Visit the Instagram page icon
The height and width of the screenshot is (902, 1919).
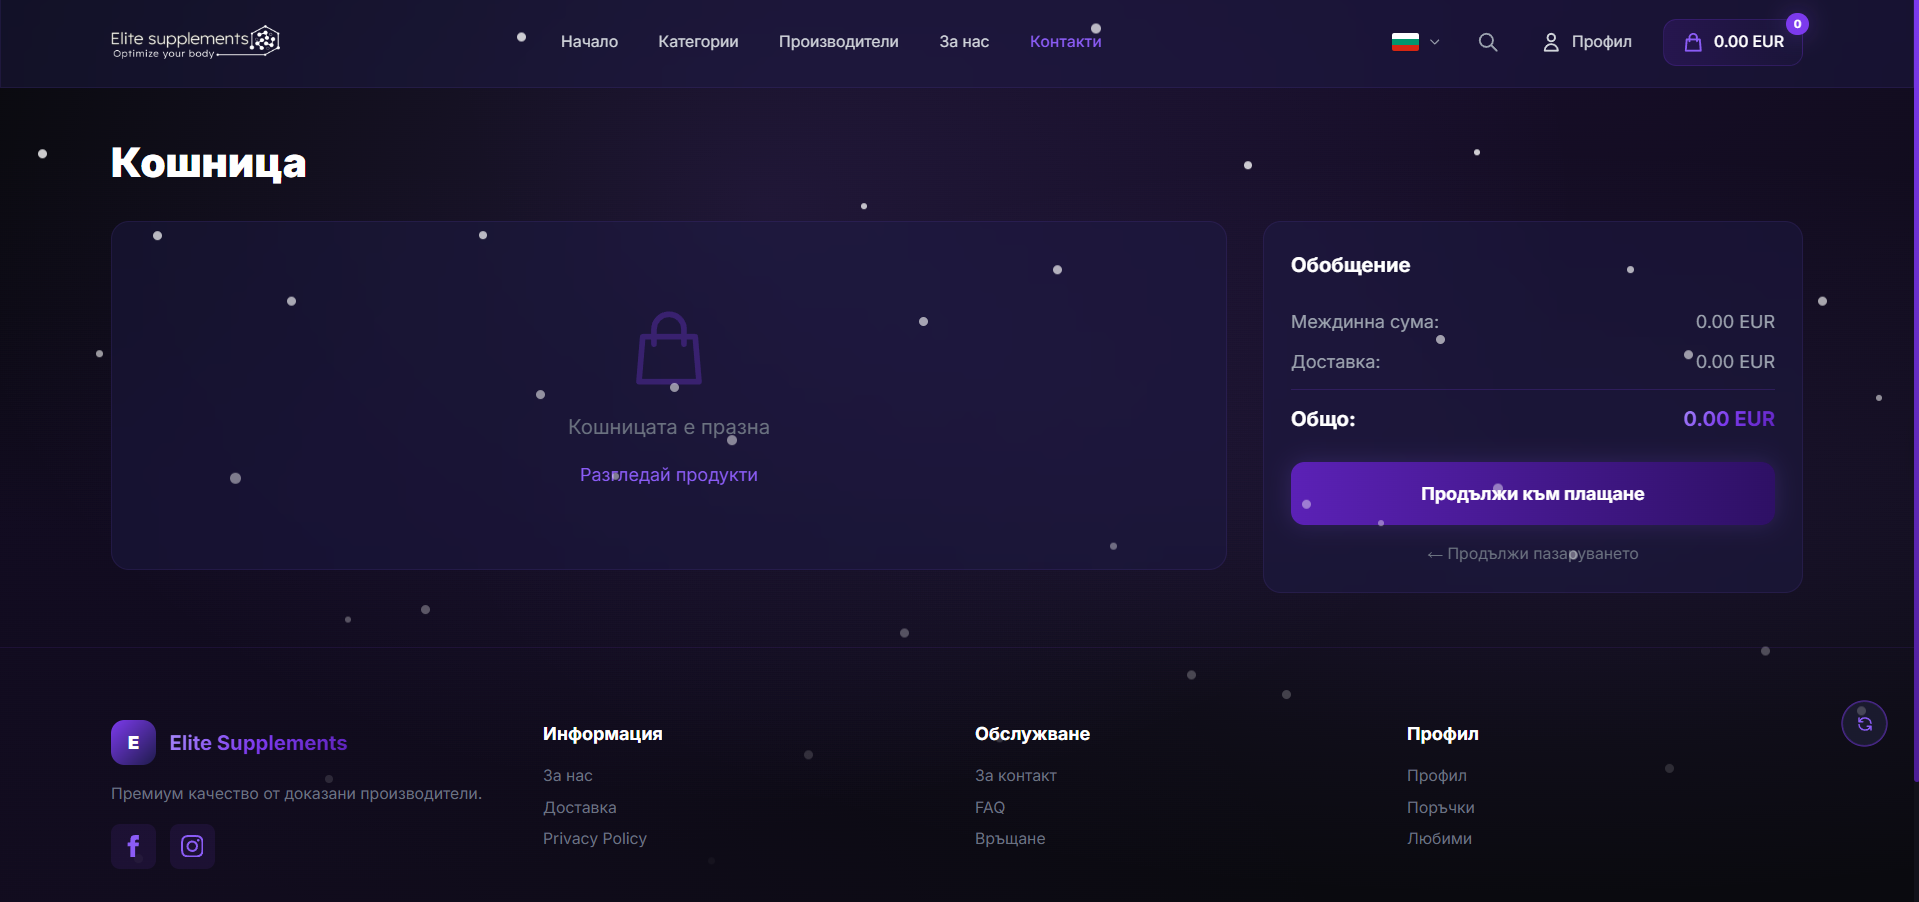(x=192, y=846)
